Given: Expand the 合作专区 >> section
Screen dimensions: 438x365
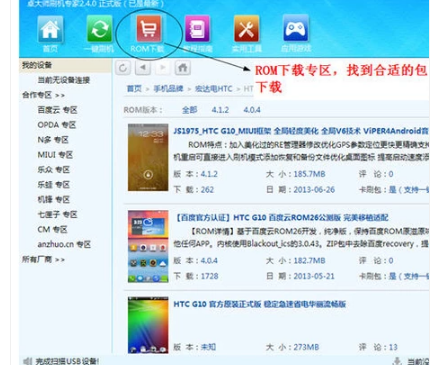Looking at the screenshot, I should coord(43,95).
